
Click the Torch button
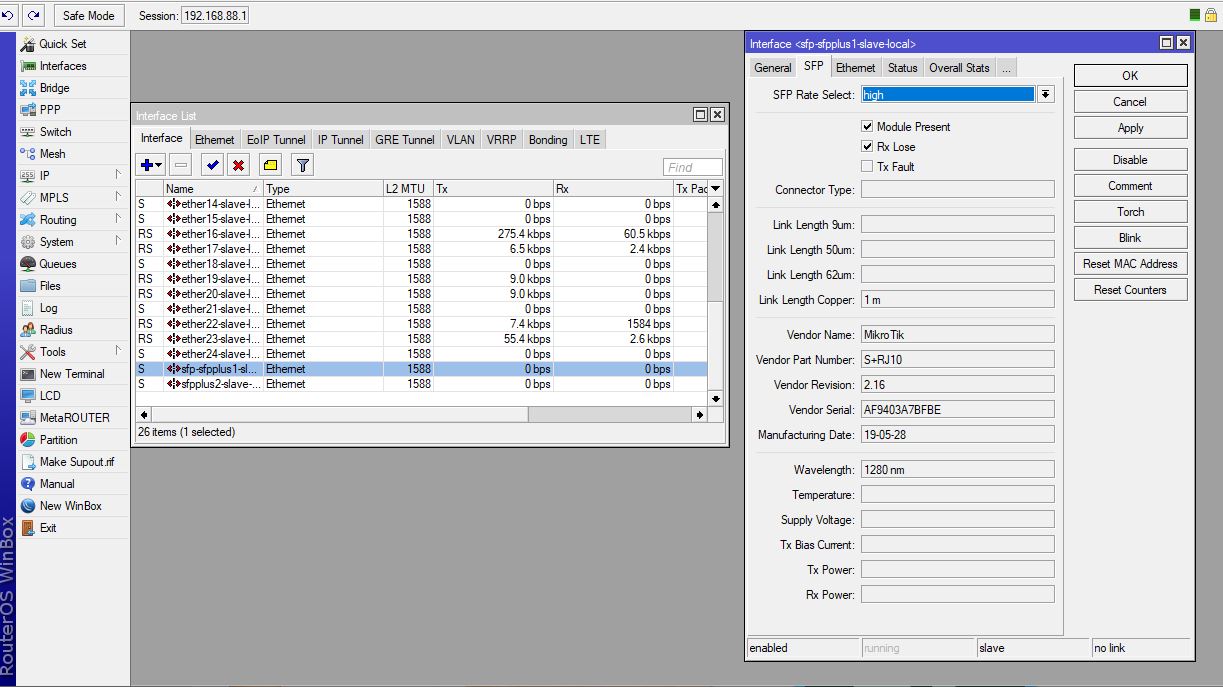pyautogui.click(x=1130, y=212)
